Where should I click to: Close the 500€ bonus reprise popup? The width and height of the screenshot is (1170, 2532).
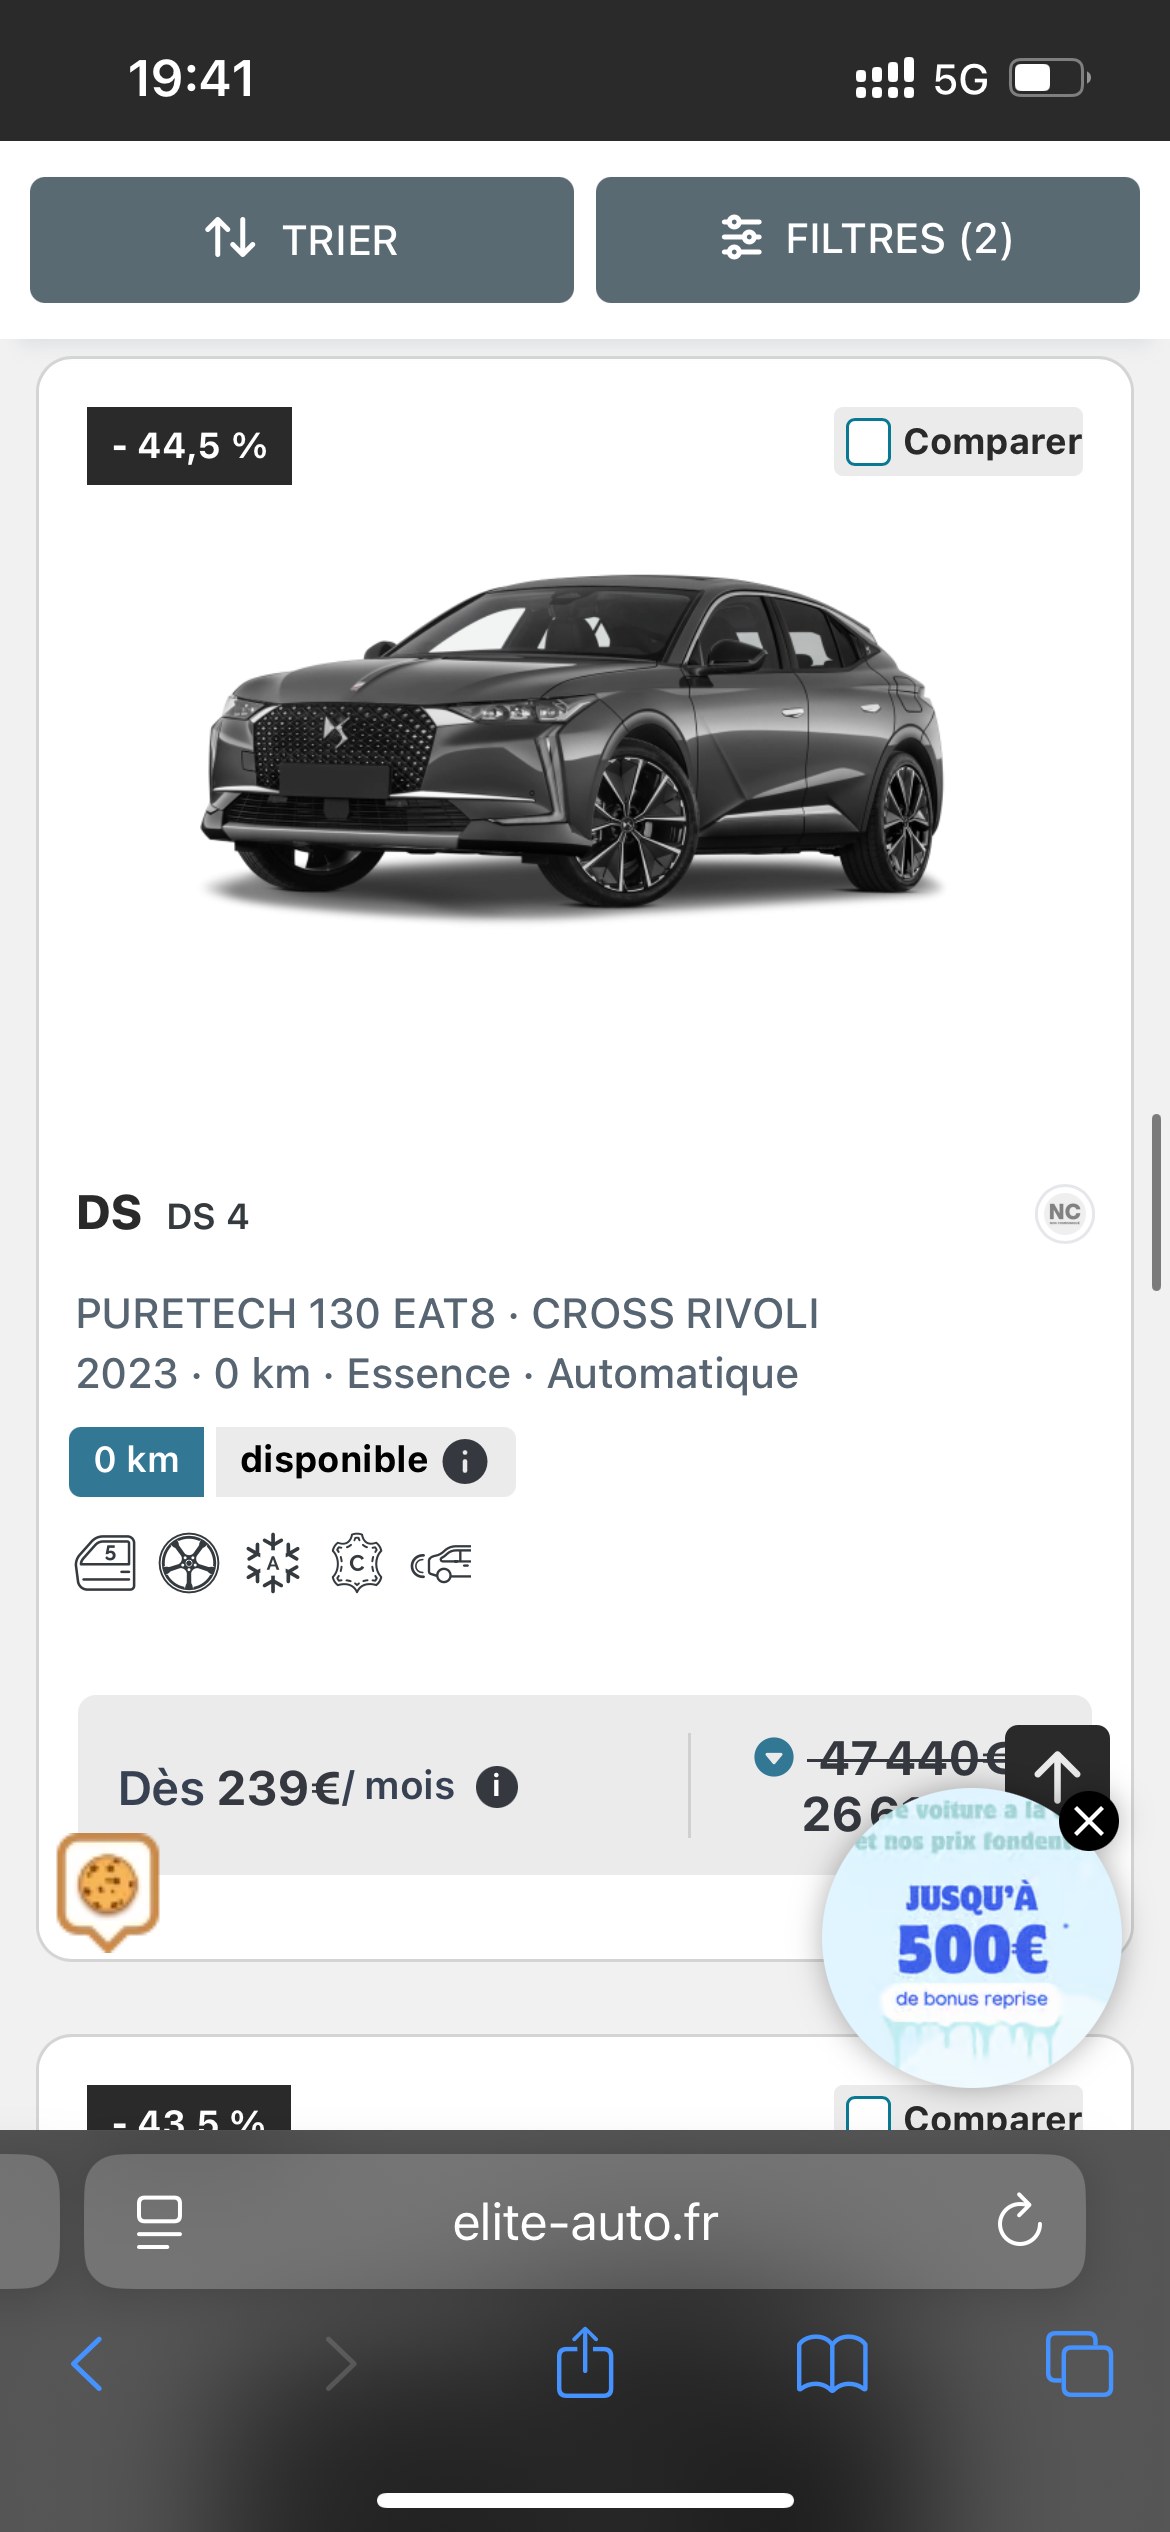coord(1088,1821)
